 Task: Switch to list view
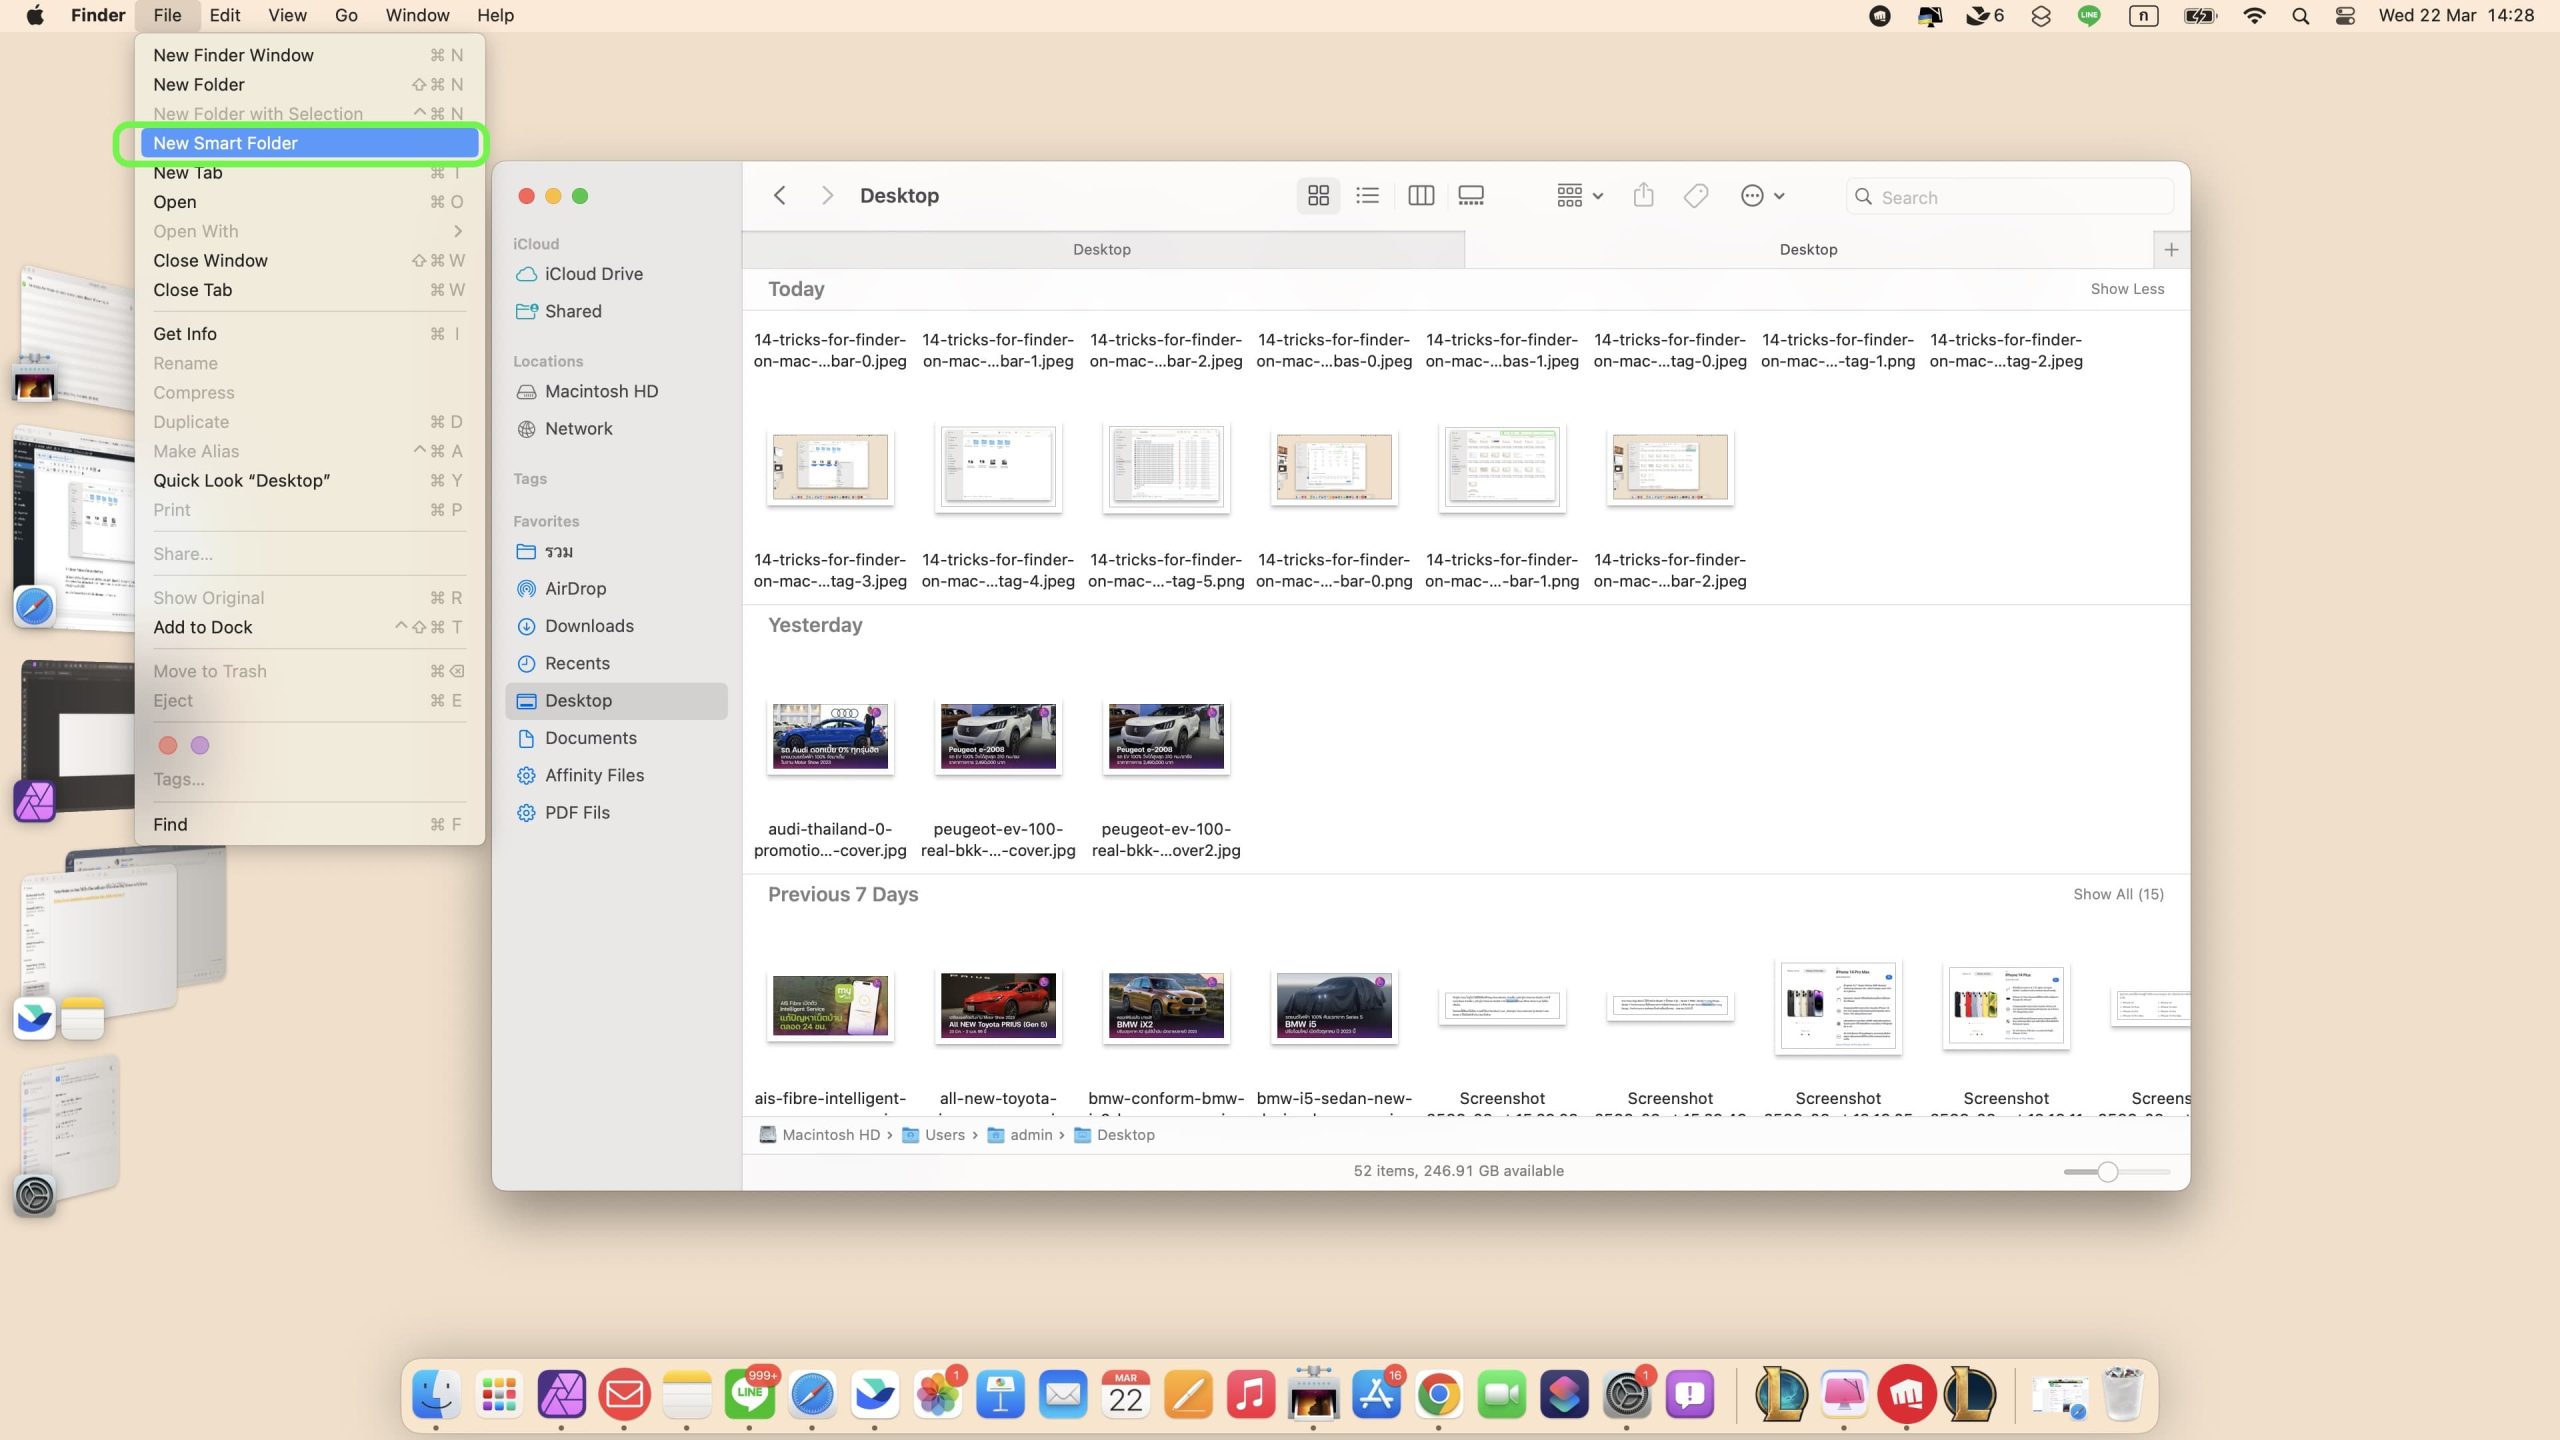click(1367, 196)
